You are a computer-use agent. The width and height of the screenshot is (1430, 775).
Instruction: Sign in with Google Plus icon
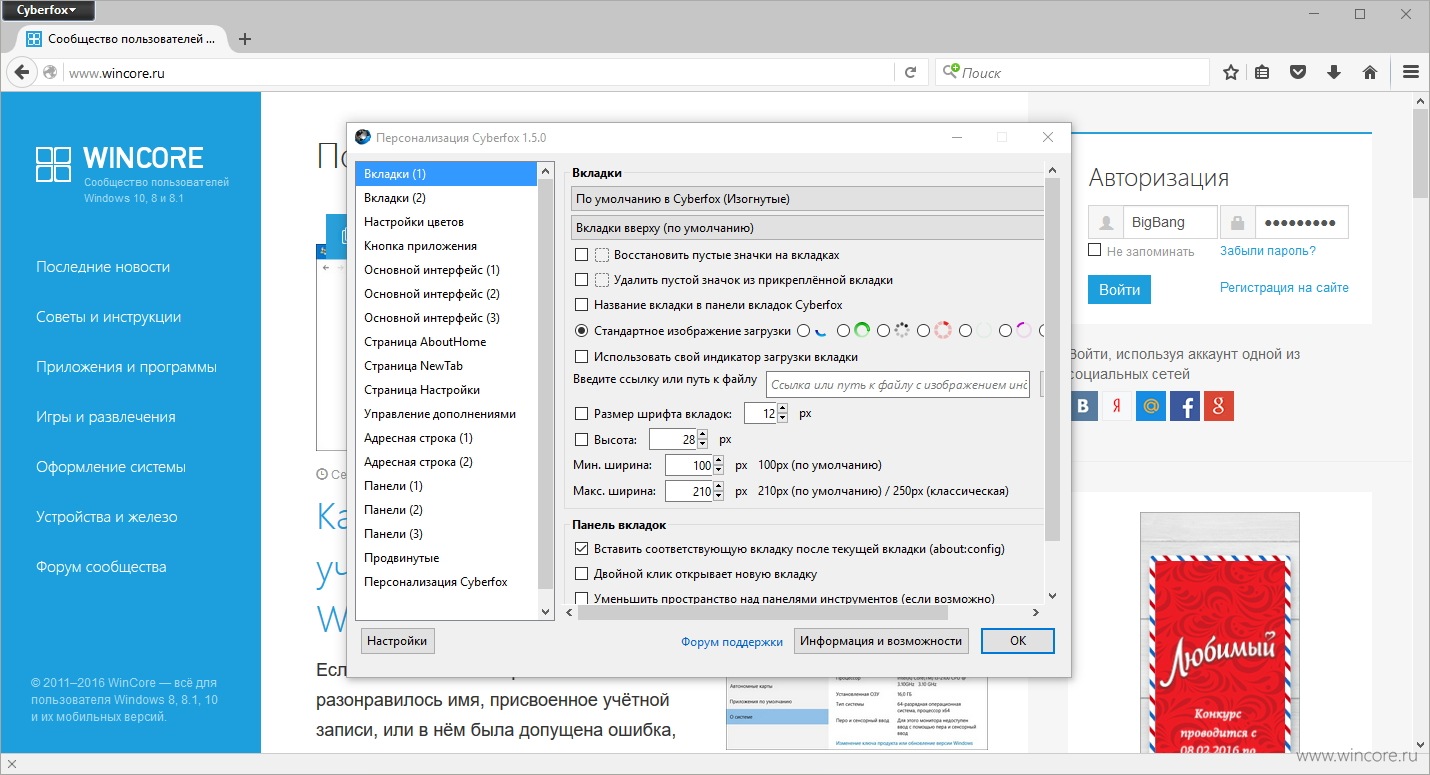point(1219,406)
